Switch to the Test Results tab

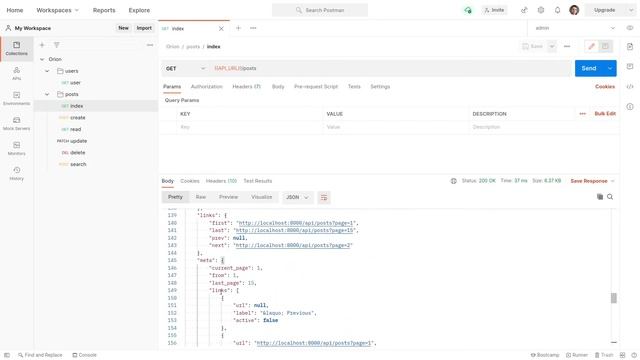pyautogui.click(x=258, y=181)
